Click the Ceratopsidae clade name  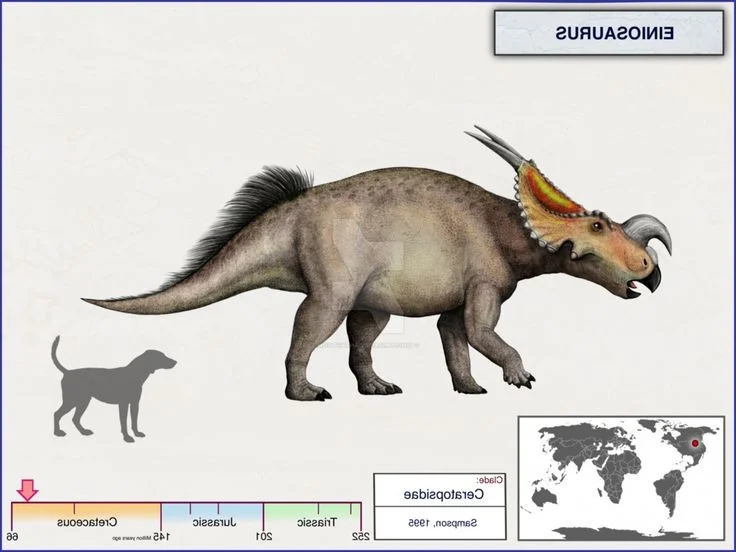pyautogui.click(x=442, y=494)
